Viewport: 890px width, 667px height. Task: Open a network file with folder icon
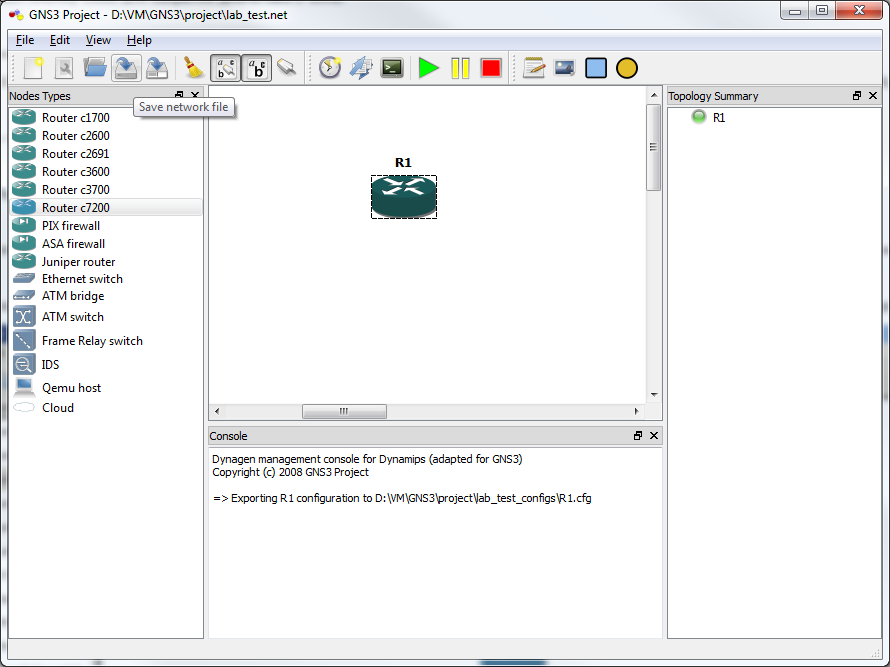click(95, 68)
